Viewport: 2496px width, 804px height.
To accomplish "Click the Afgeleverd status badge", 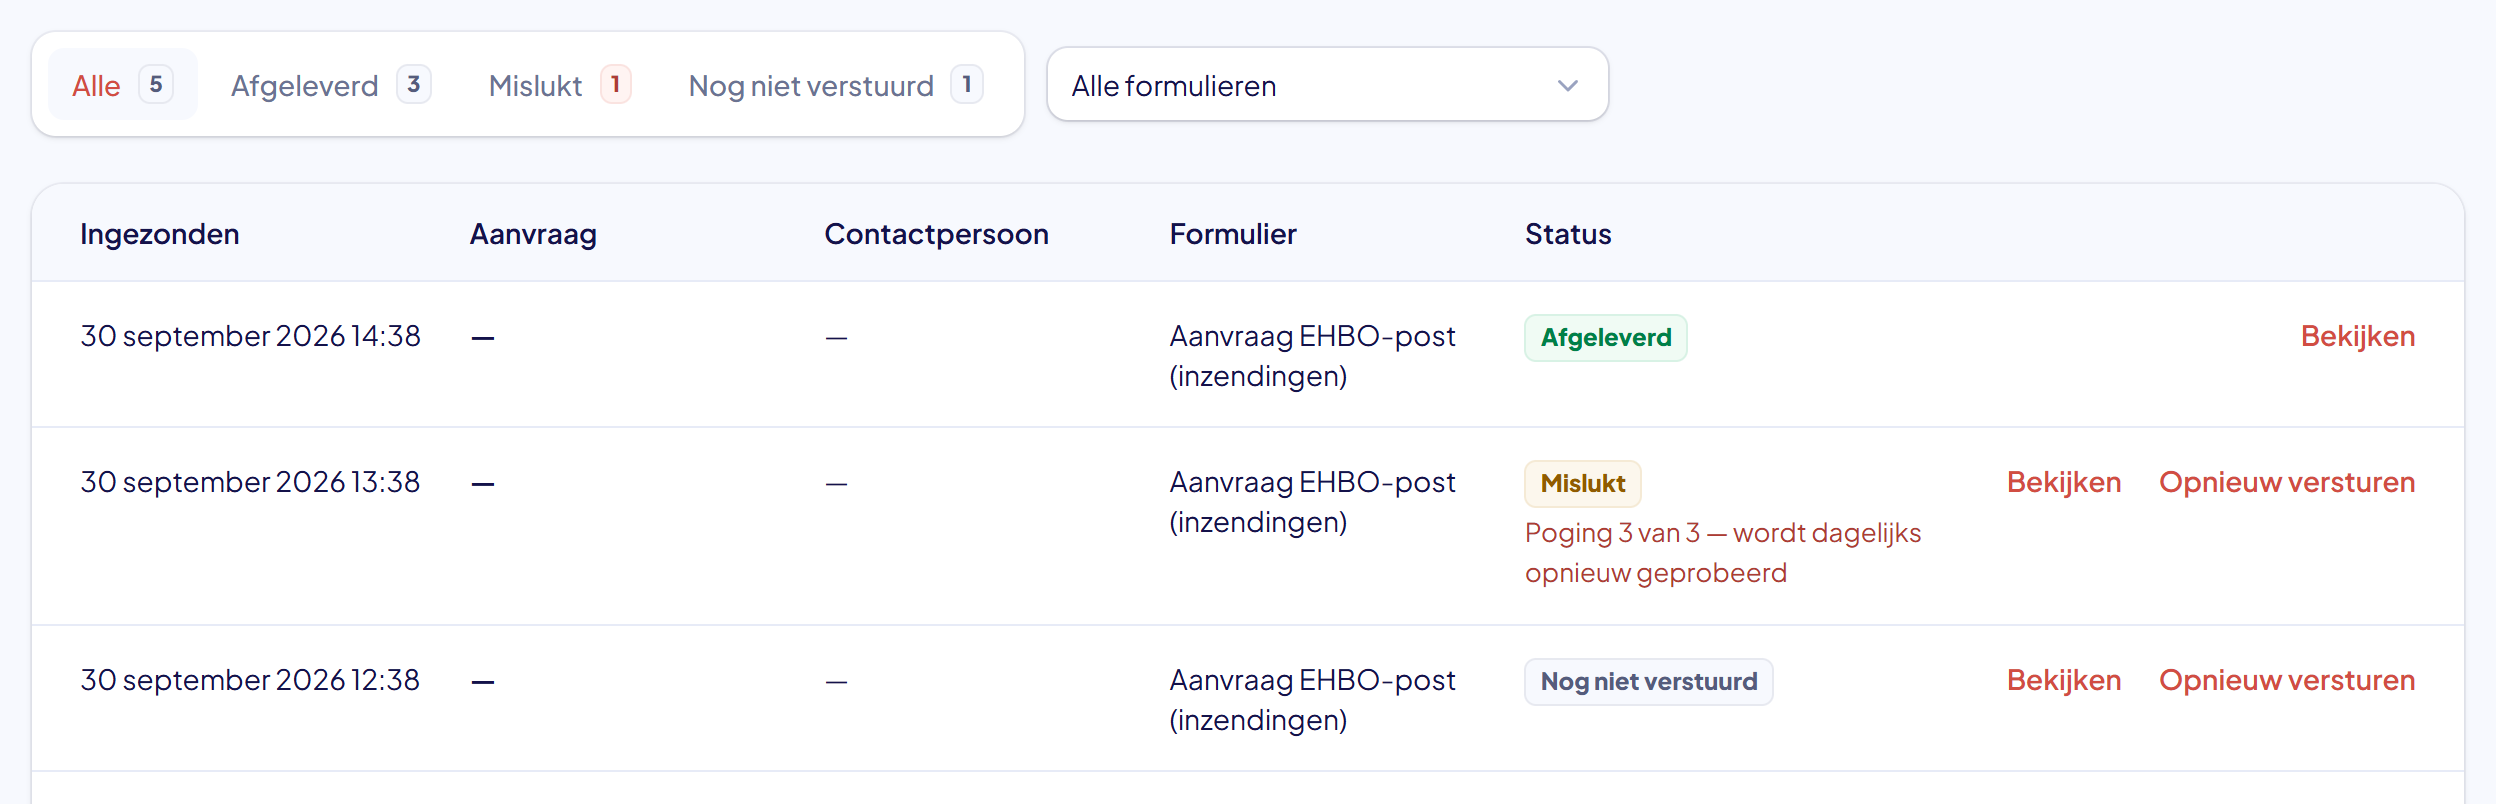I will (1606, 338).
